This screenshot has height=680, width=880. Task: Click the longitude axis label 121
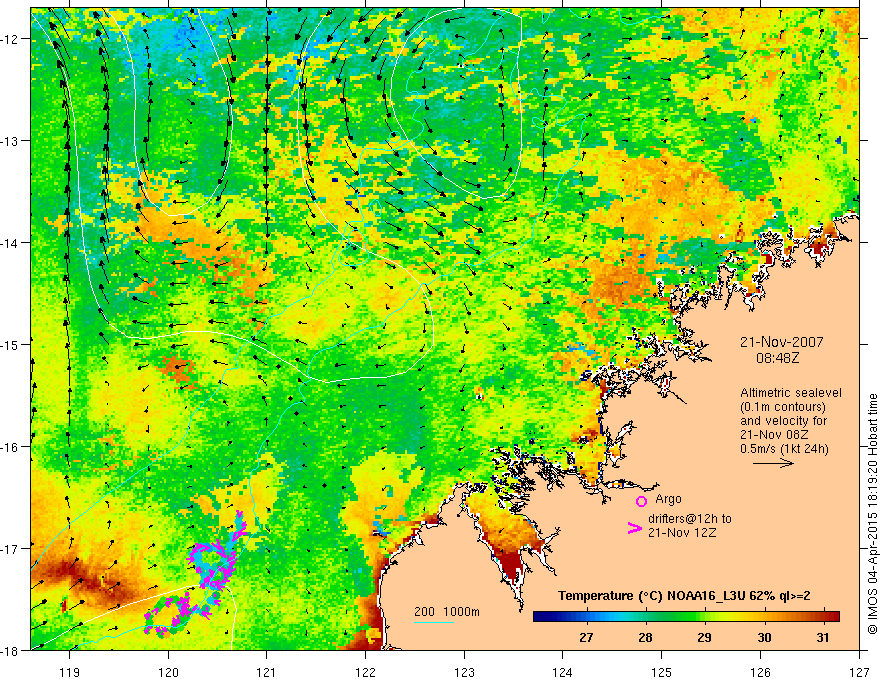coord(267,672)
